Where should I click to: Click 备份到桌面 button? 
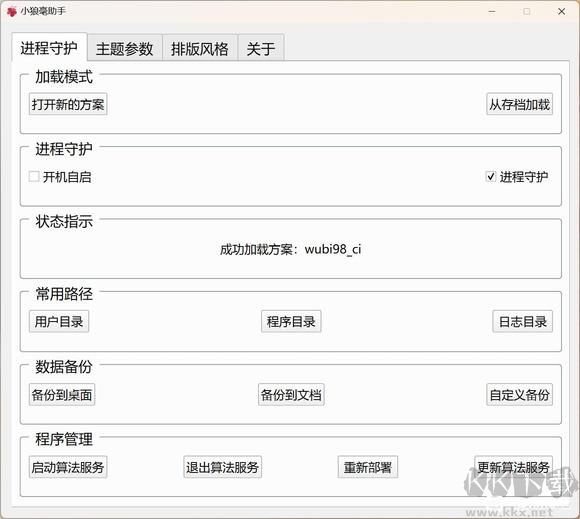point(62,395)
